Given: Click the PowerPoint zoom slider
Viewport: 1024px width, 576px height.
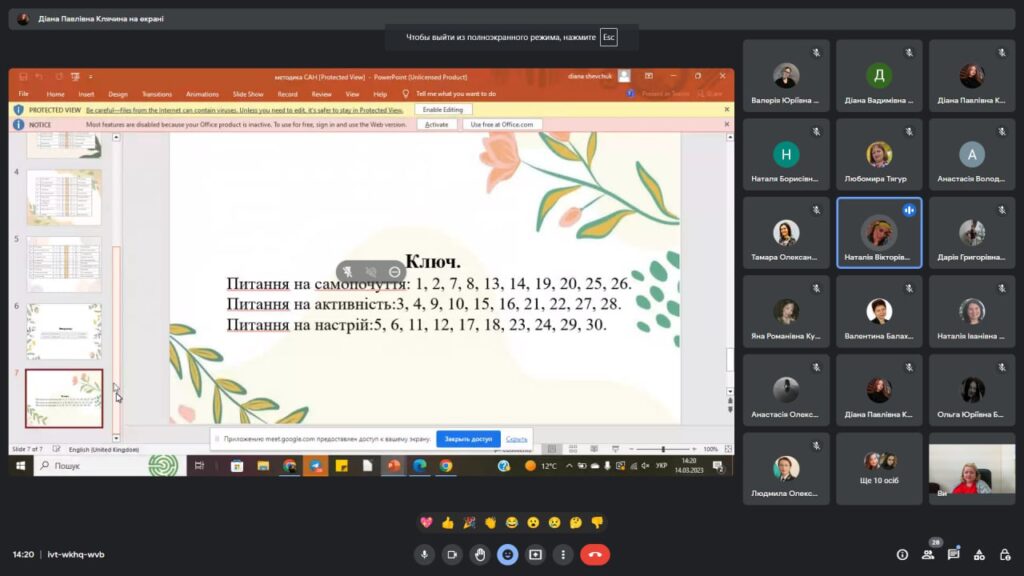Looking at the screenshot, I should click(662, 449).
